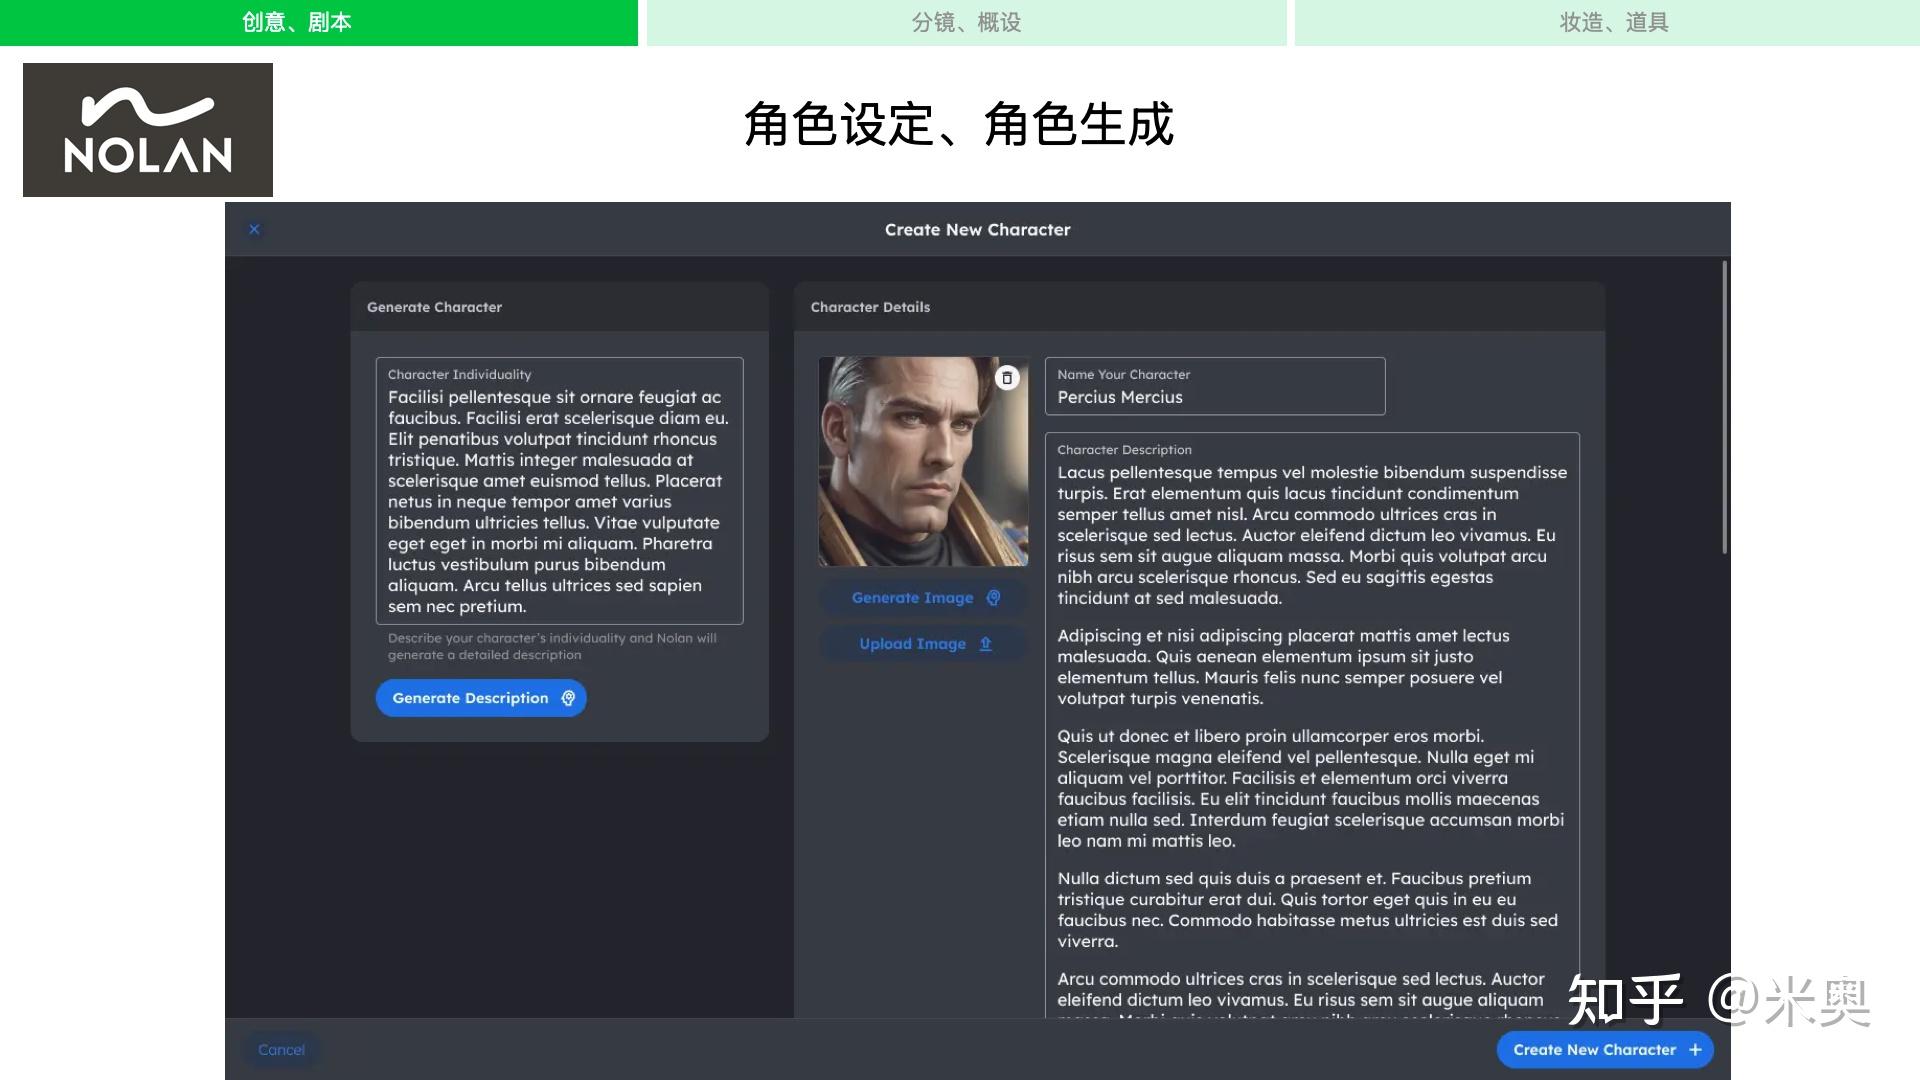Close the Create New Character dialog
Screen dimensions: 1920x1080
tap(254, 229)
